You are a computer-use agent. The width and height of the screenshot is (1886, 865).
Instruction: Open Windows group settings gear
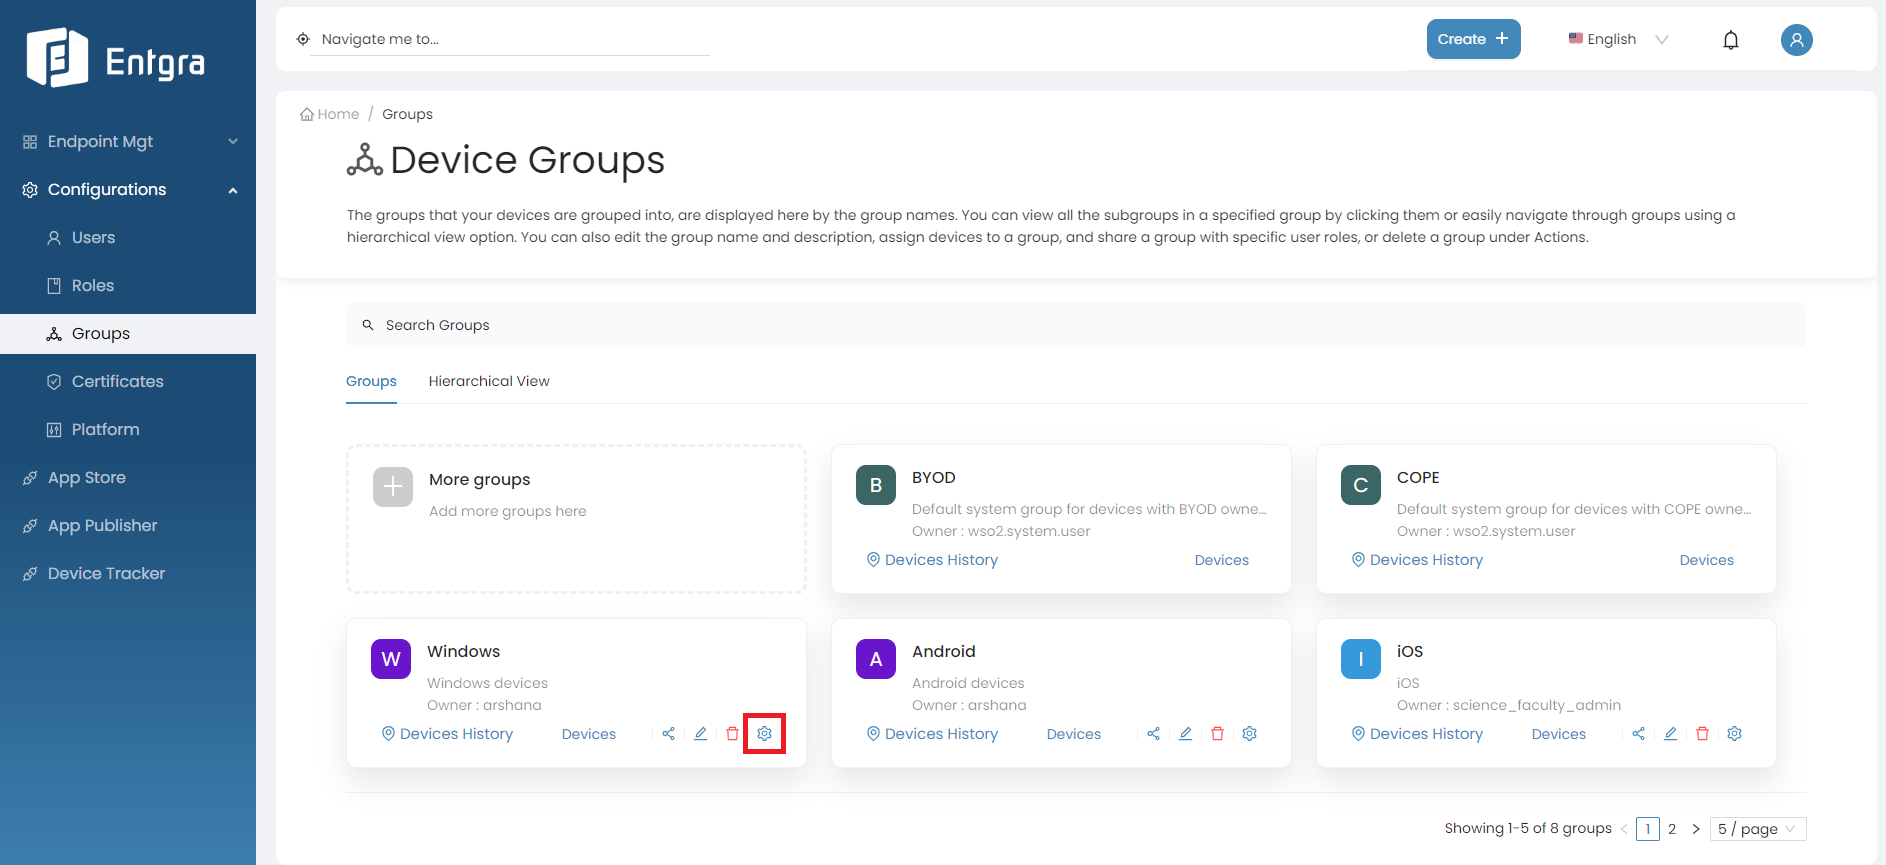point(765,734)
